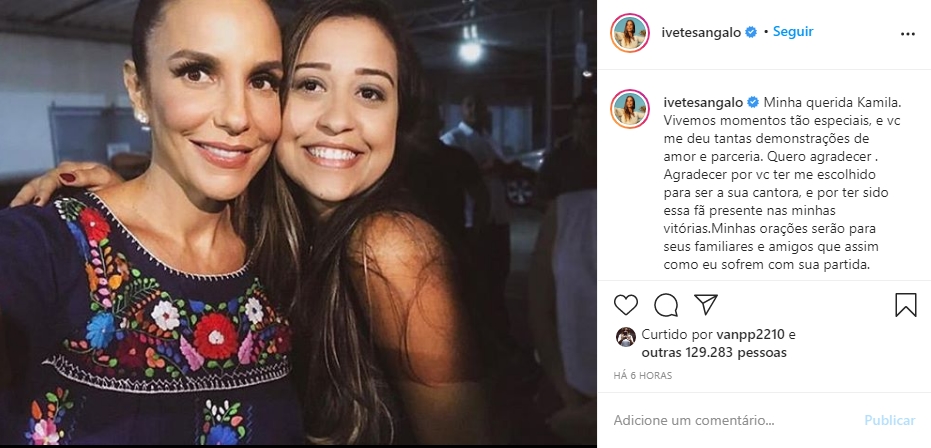Click the verified badge in post header
The image size is (931, 448).
(750, 32)
